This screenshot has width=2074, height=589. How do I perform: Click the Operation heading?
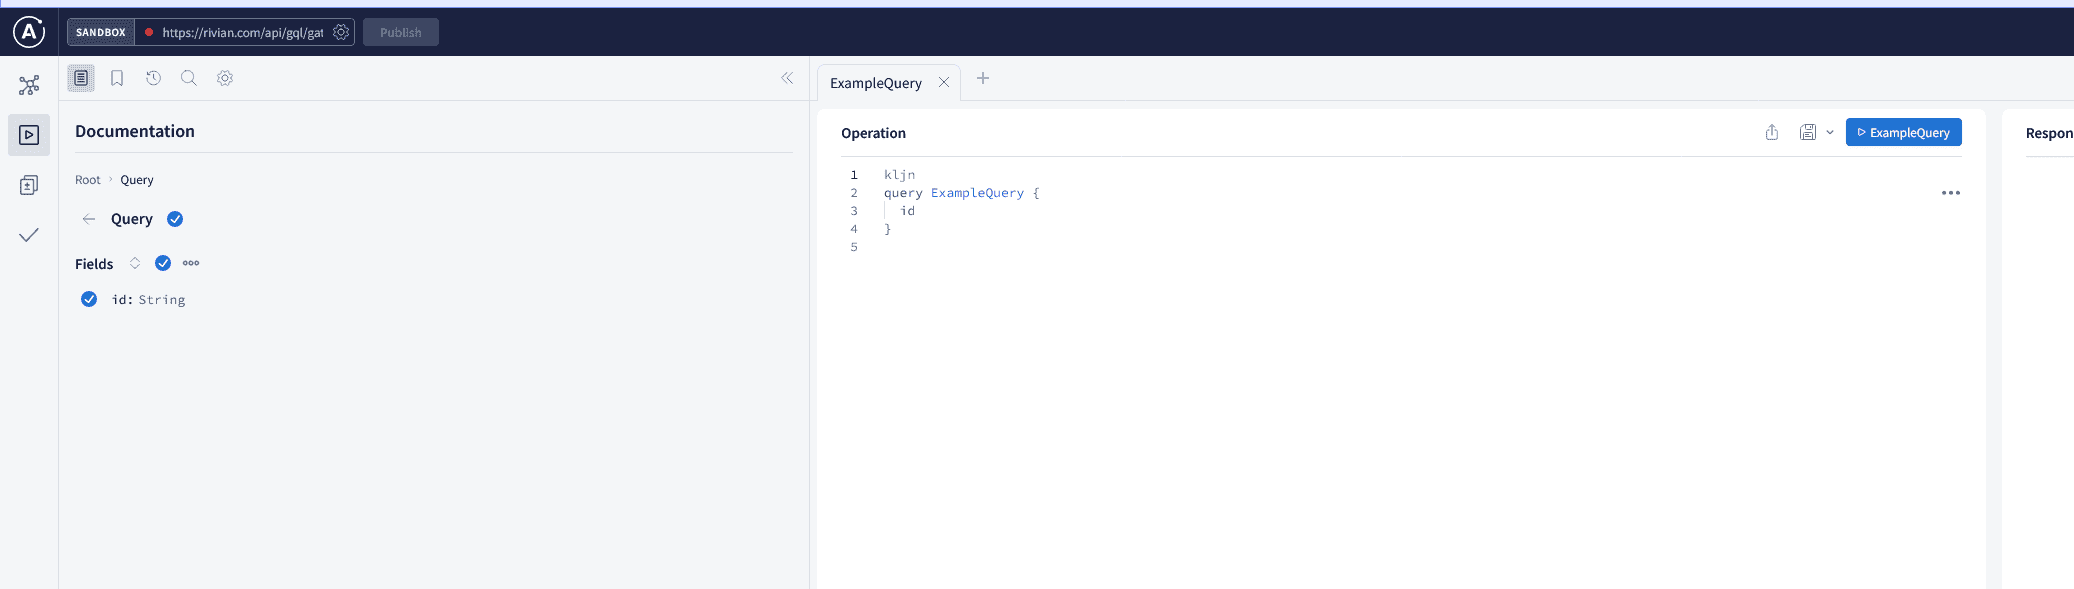pyautogui.click(x=873, y=133)
